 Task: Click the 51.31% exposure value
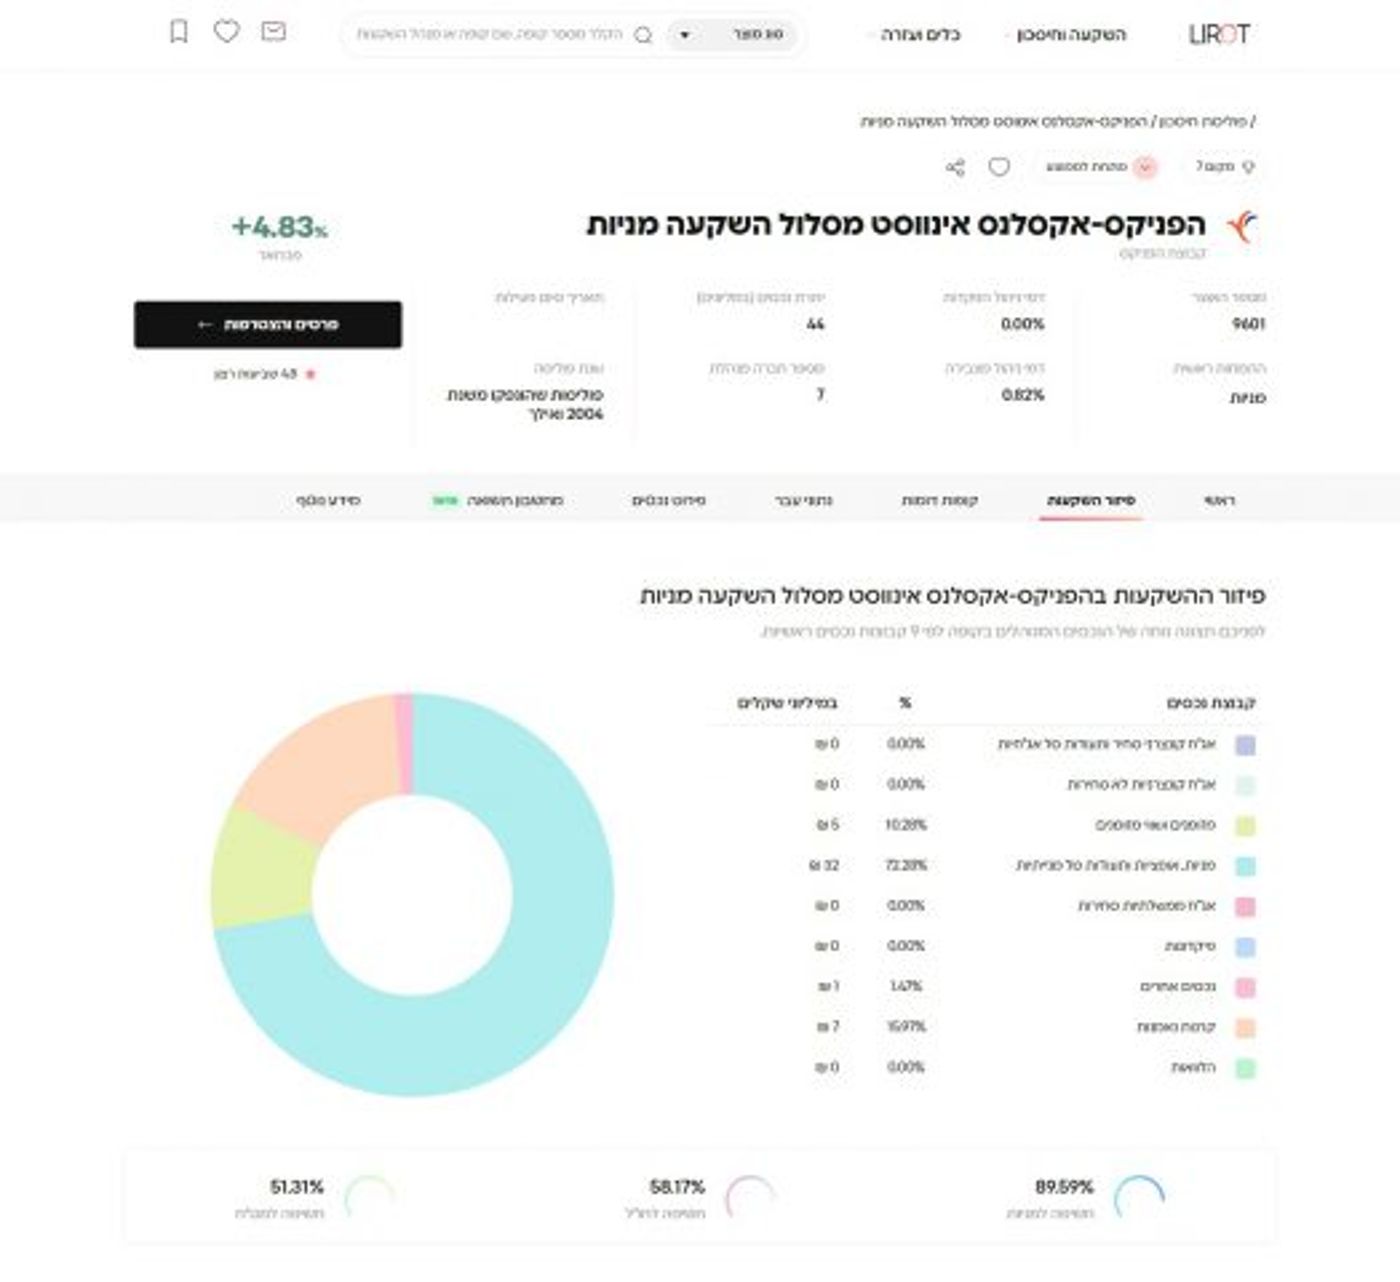coord(296,1187)
